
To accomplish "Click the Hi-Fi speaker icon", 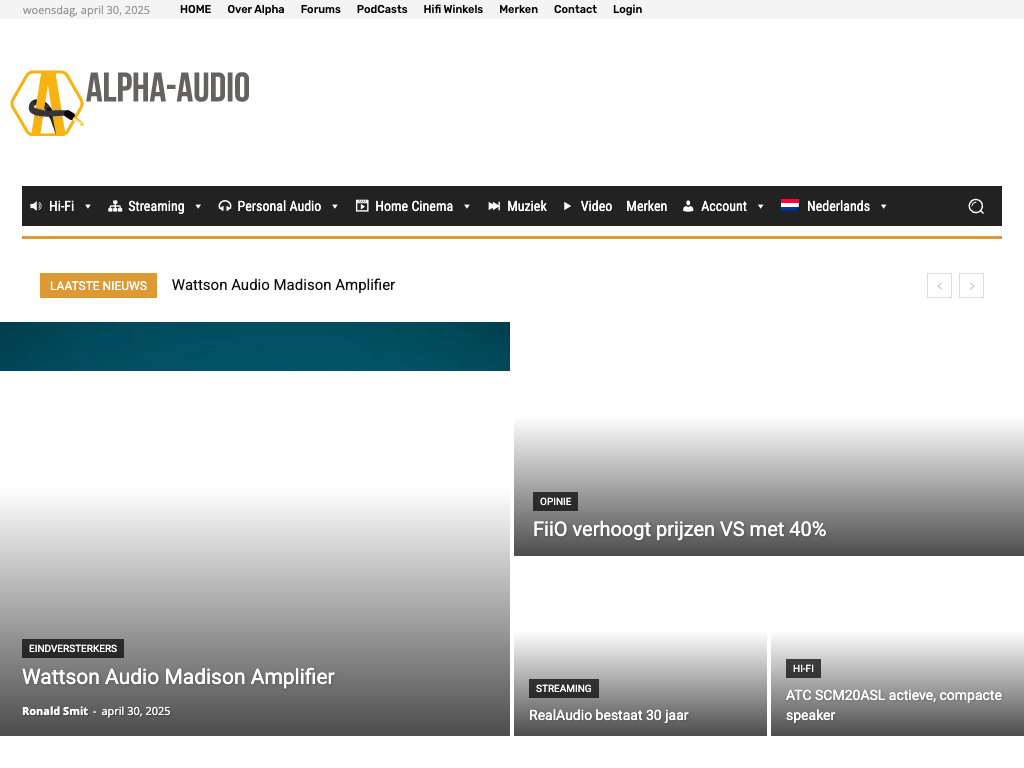I will 36,206.
